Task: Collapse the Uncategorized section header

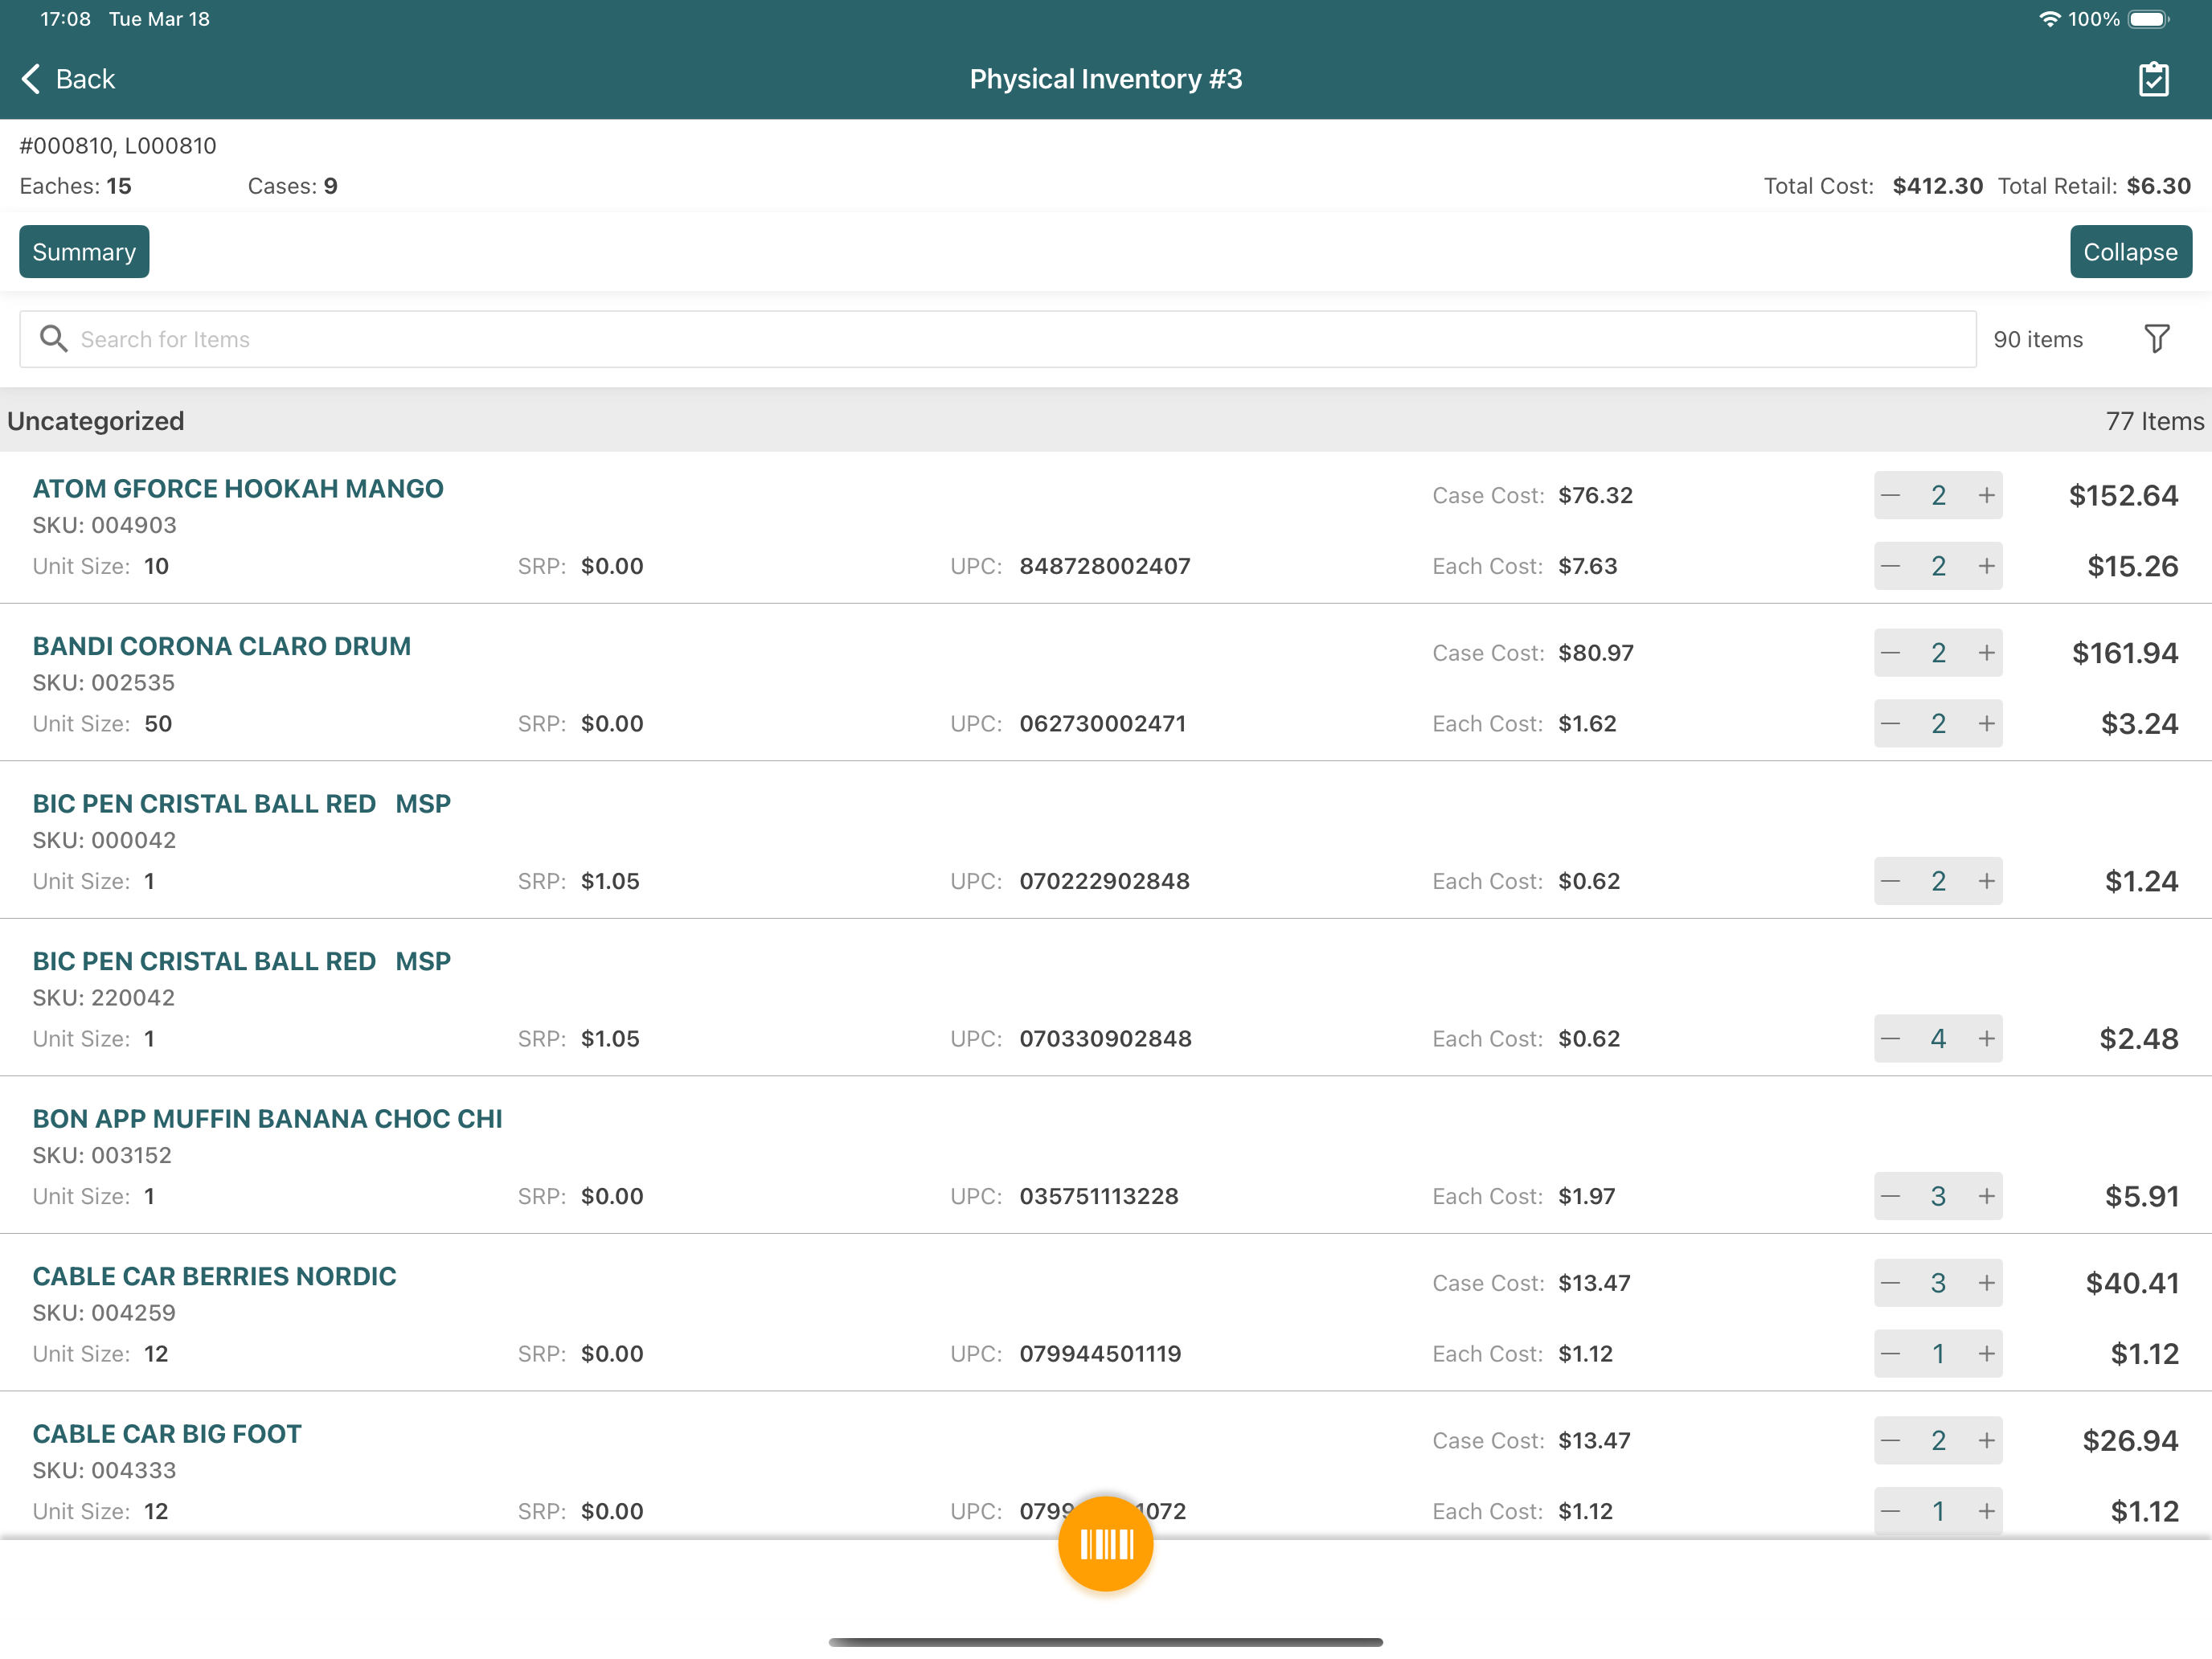Action: point(1106,421)
